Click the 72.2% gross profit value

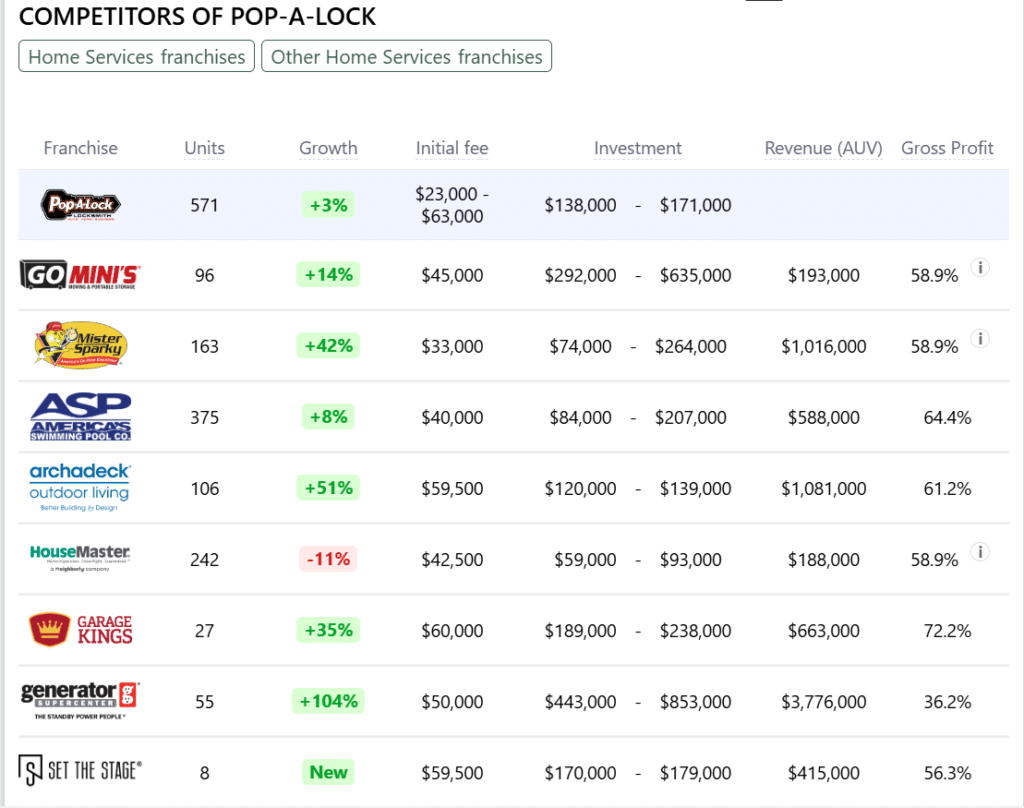click(947, 631)
